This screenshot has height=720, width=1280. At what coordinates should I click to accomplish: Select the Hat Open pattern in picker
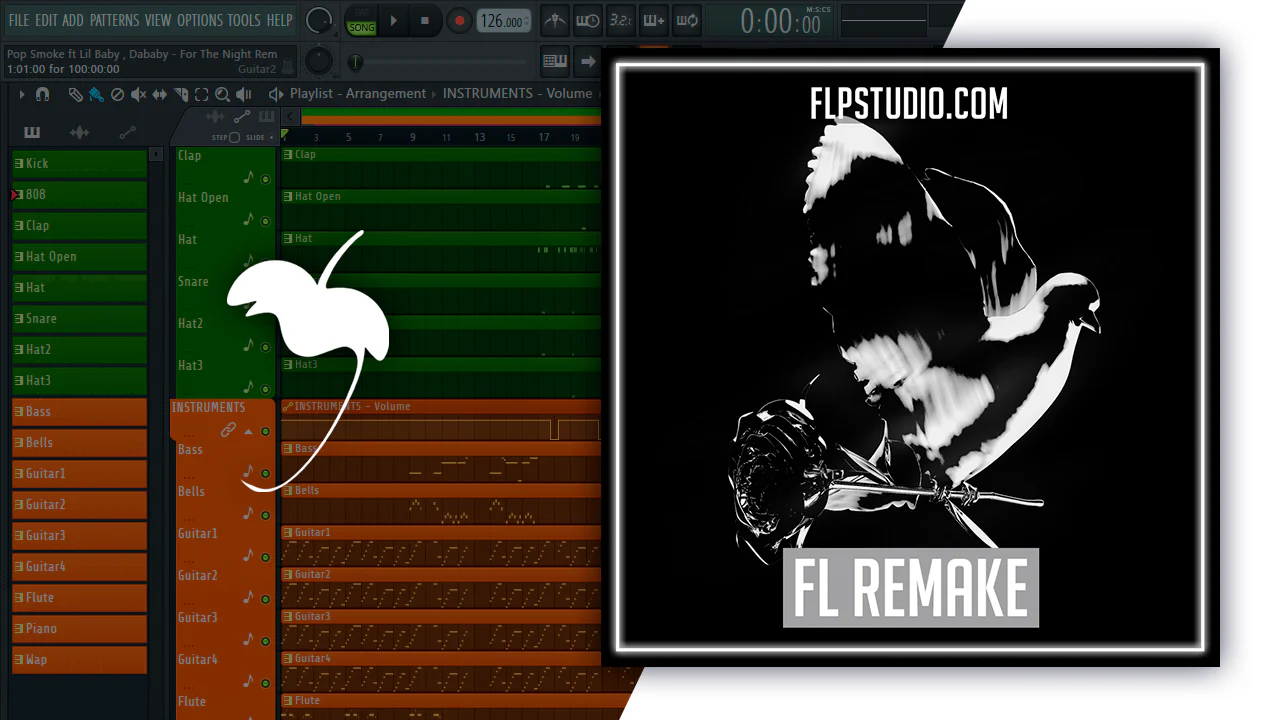[x=79, y=256]
